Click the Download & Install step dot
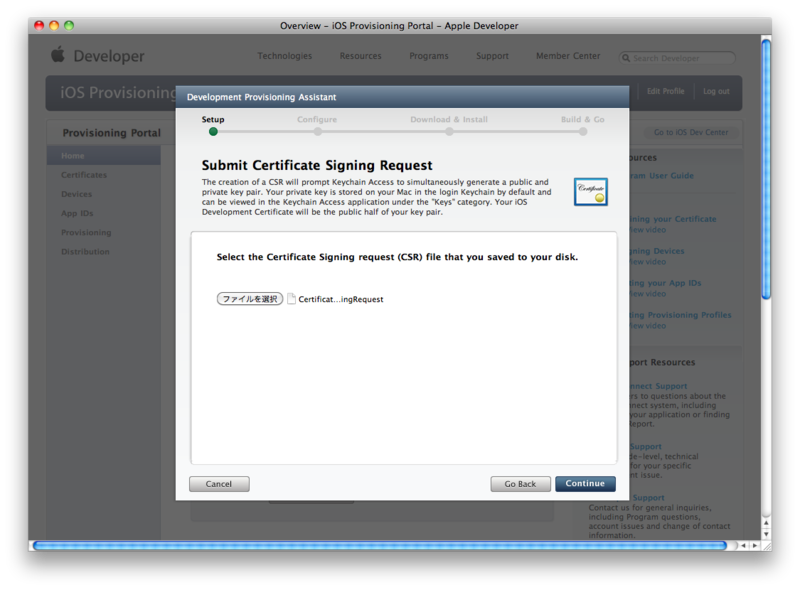The width and height of the screenshot is (800, 590). [x=449, y=132]
